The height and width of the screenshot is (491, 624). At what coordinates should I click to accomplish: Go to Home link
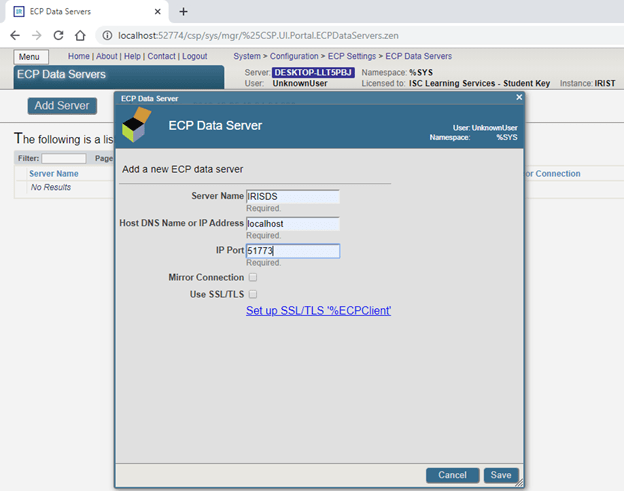(78, 56)
